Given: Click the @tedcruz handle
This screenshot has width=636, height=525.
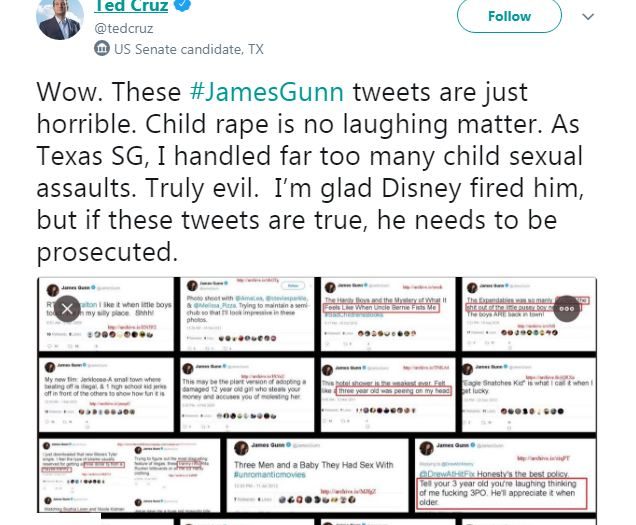Looking at the screenshot, I should tap(126, 28).
